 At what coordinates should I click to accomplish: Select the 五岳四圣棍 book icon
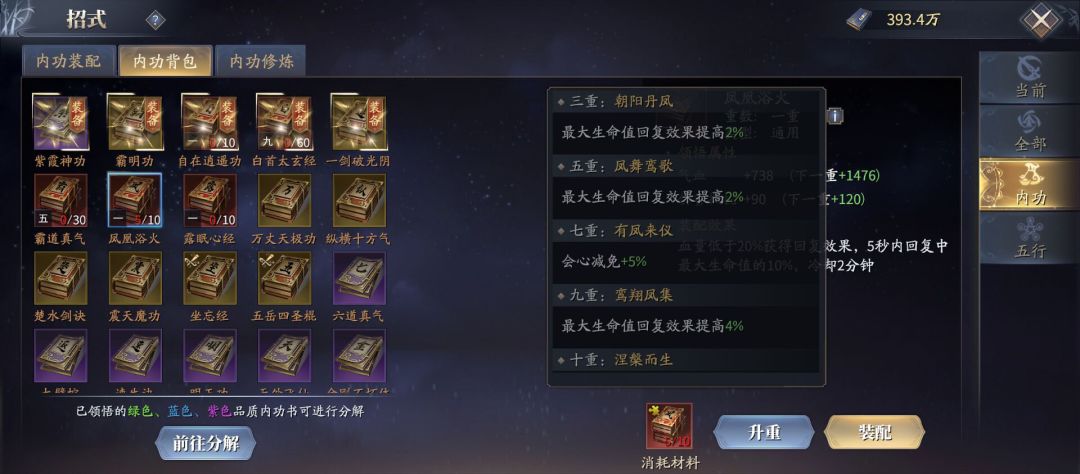pyautogui.click(x=284, y=278)
